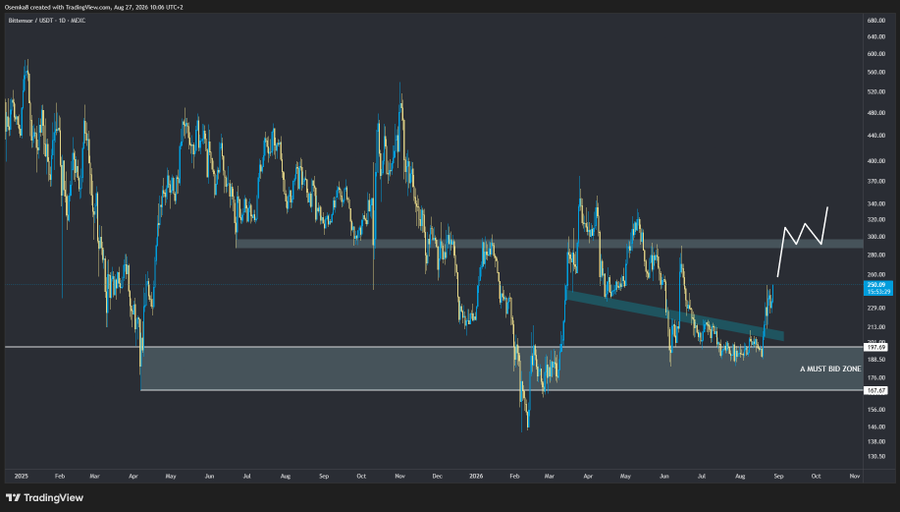Click the 2026 label on time axis
This screenshot has height=512, width=900.
476,476
